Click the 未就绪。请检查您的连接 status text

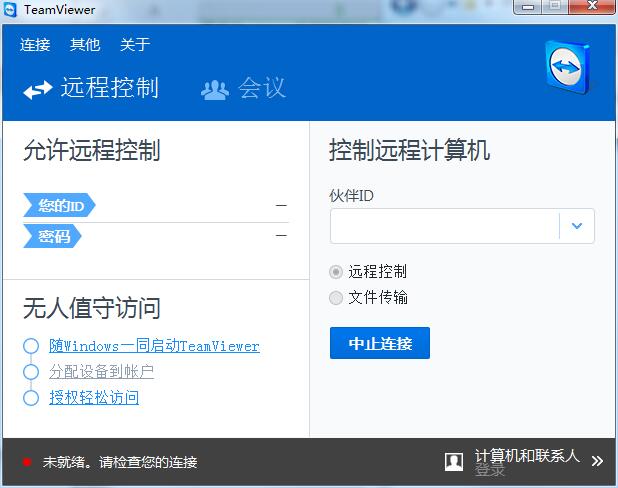pyautogui.click(x=120, y=462)
